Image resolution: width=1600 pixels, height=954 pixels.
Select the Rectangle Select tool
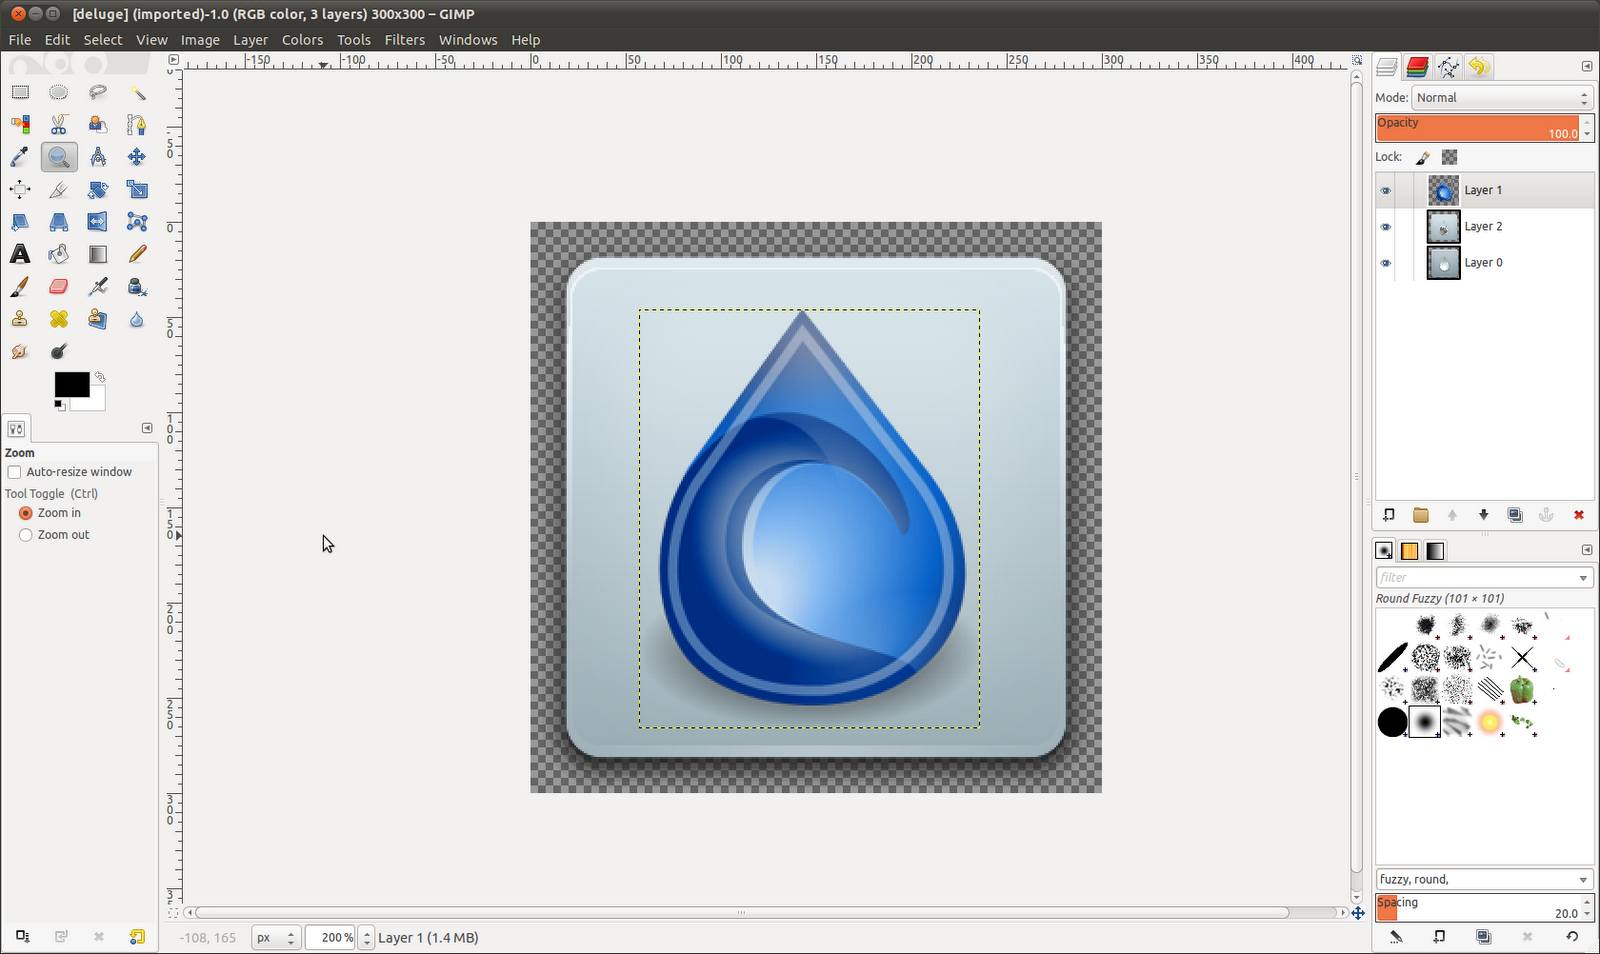click(x=20, y=93)
